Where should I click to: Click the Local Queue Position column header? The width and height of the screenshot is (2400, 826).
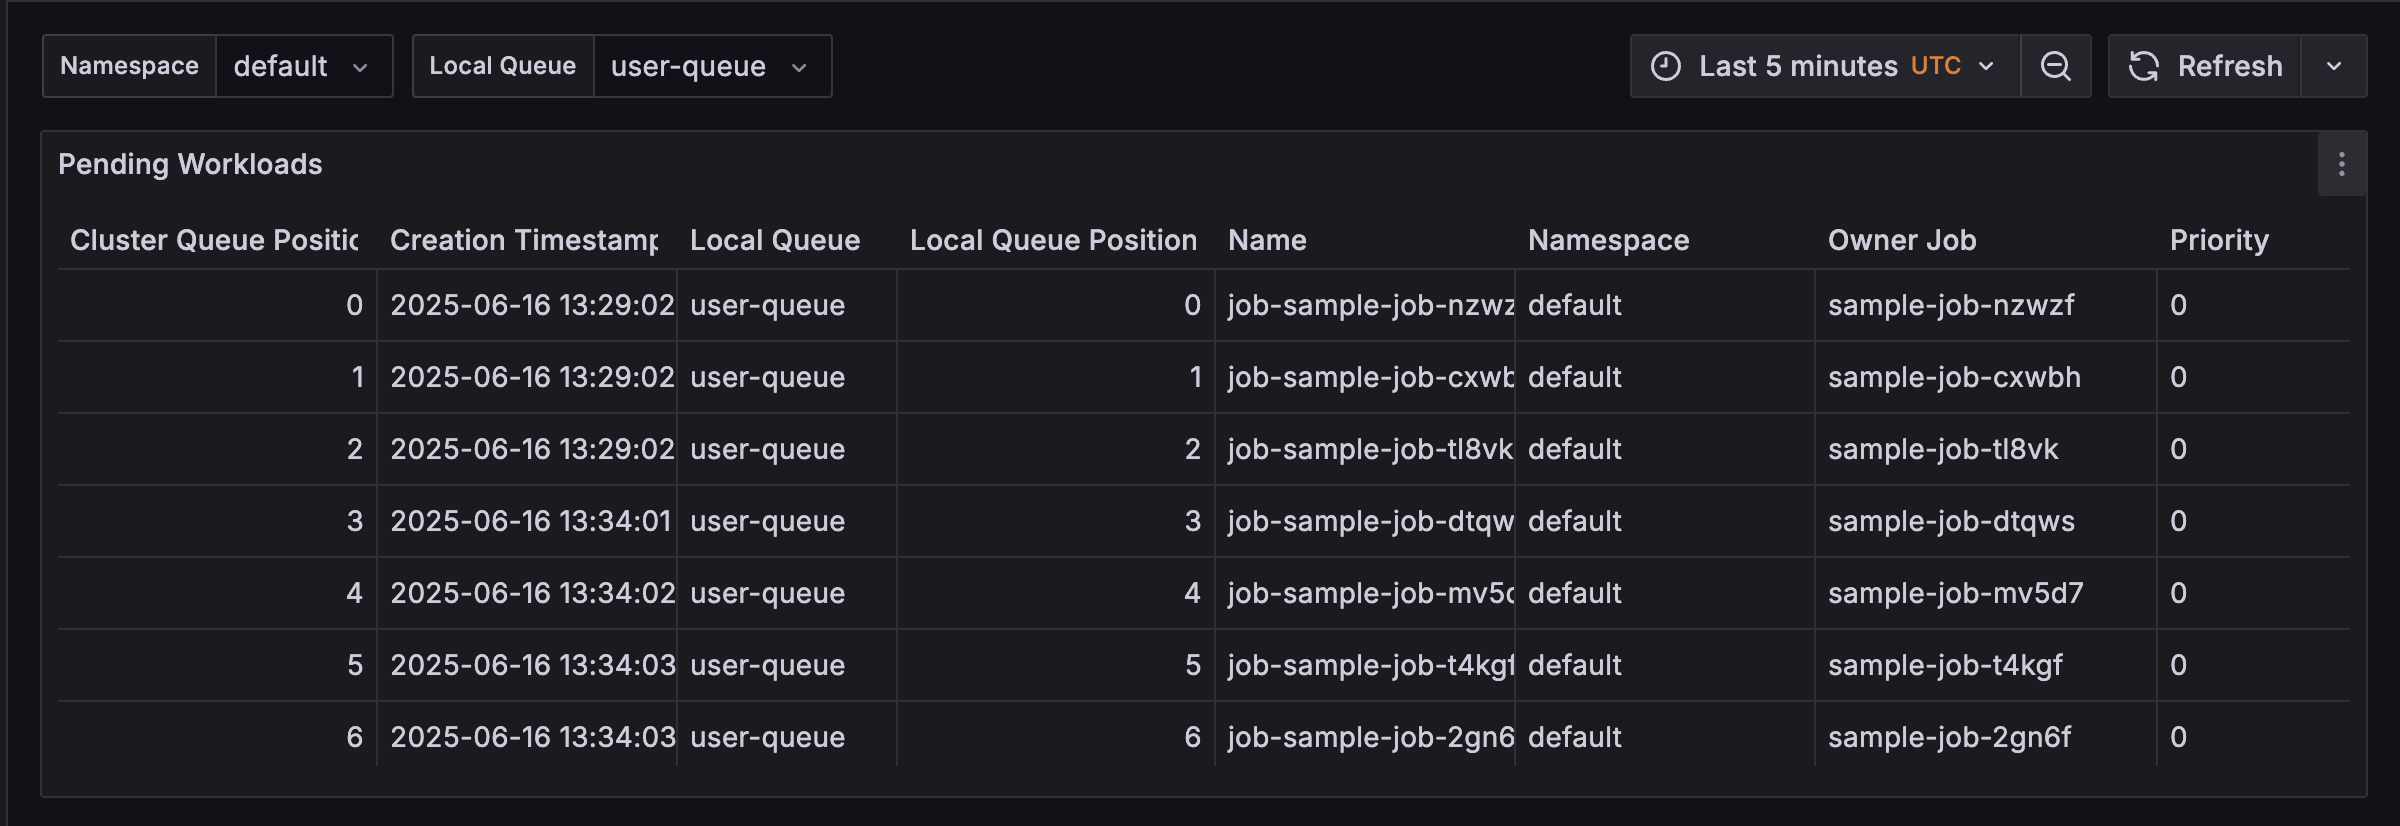click(x=1053, y=240)
